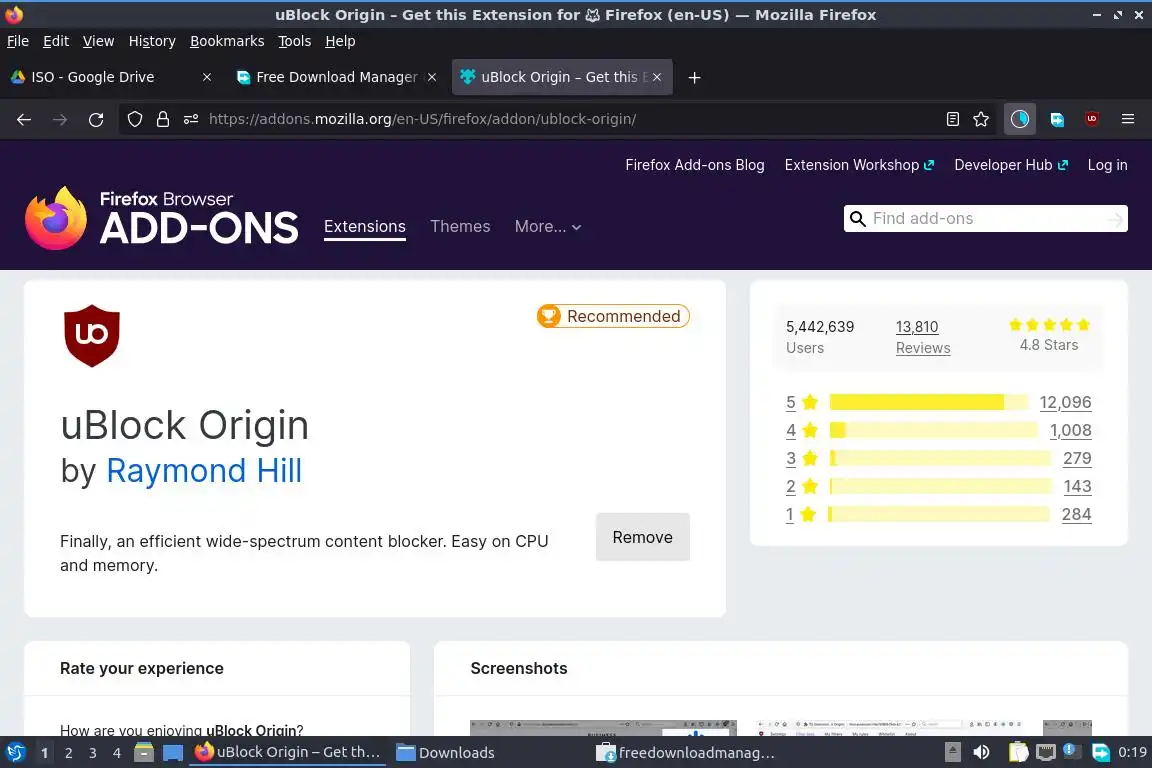Go to the Extensions section

(364, 226)
